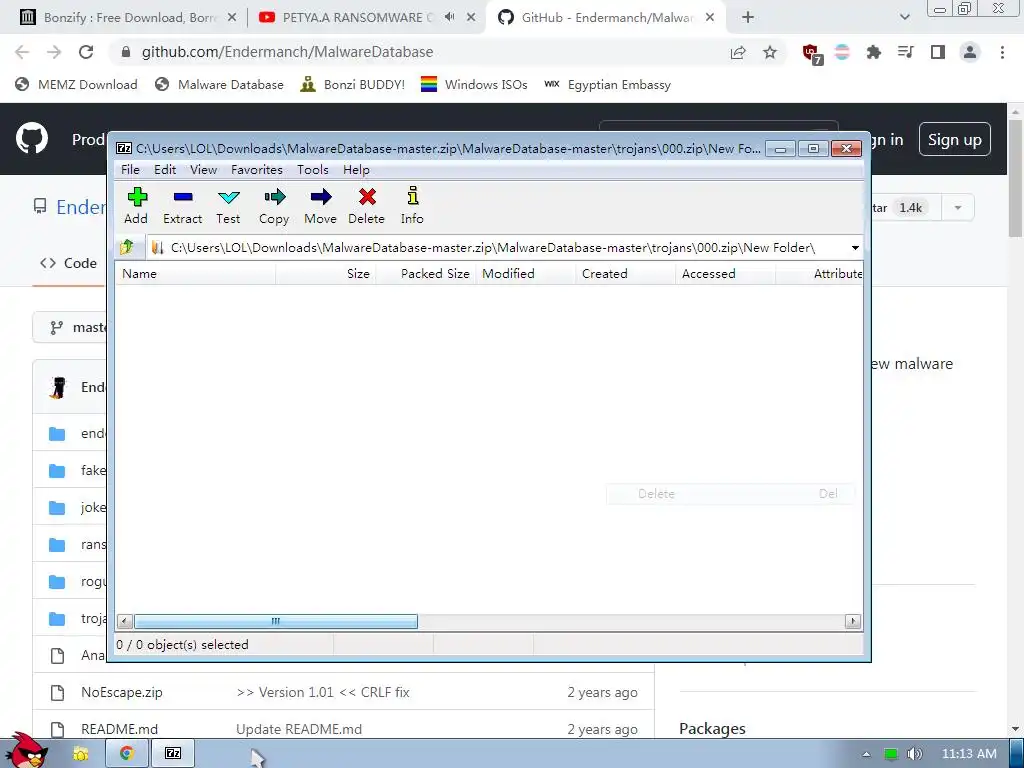Open the File menu in 7-Zip
The height and width of the screenshot is (768, 1024).
[130, 170]
